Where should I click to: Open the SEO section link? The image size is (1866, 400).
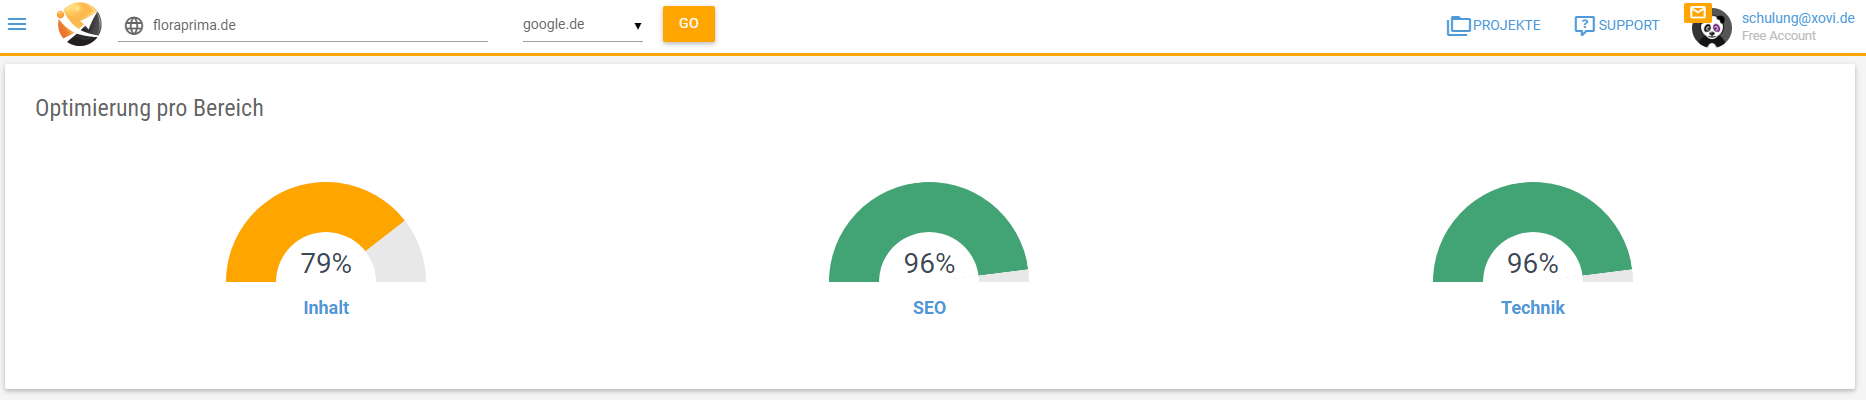click(x=929, y=308)
